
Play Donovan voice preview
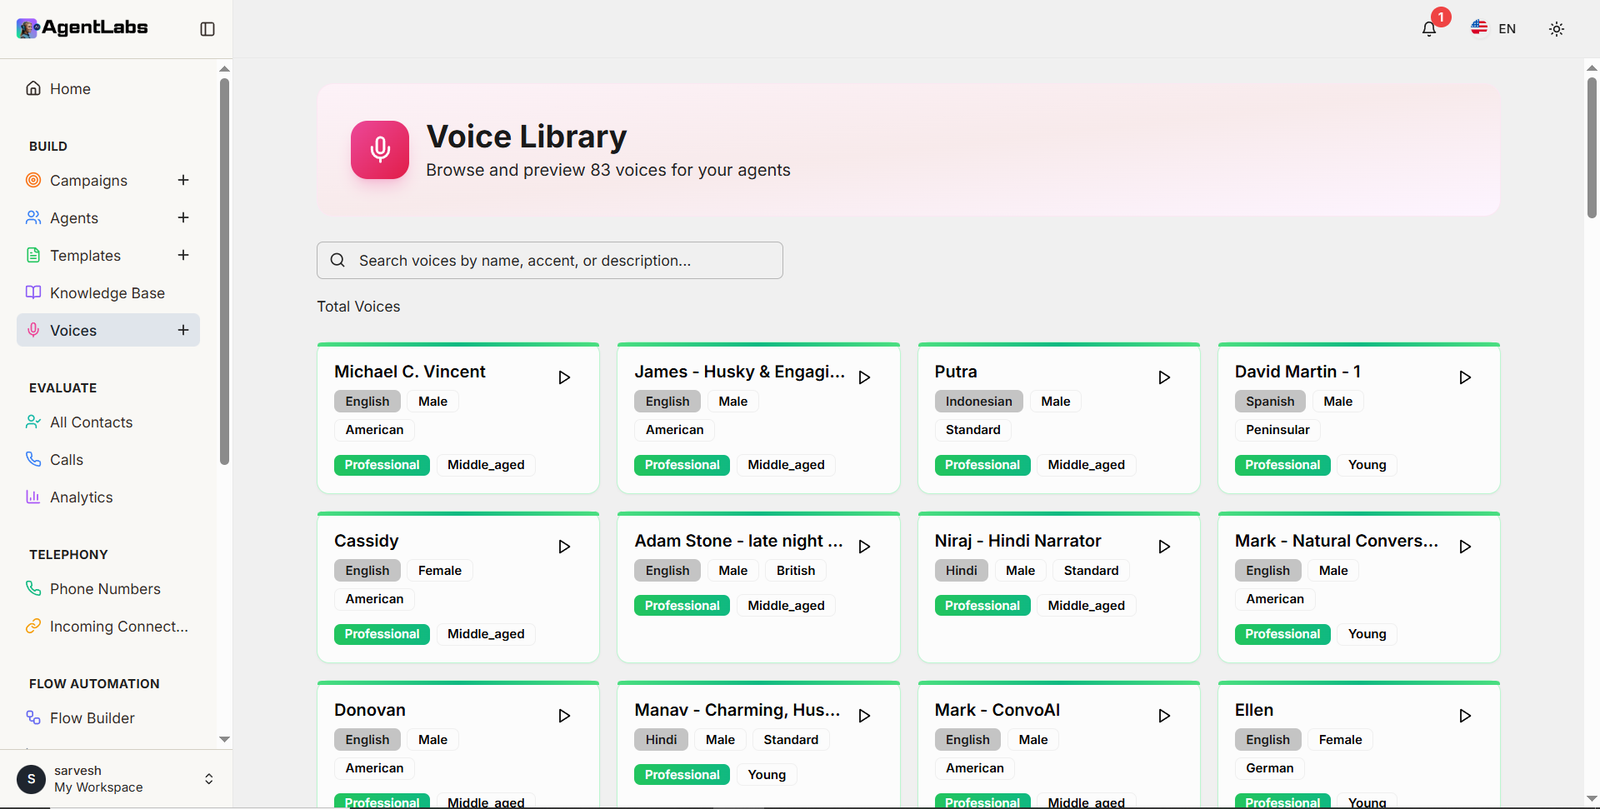point(564,716)
